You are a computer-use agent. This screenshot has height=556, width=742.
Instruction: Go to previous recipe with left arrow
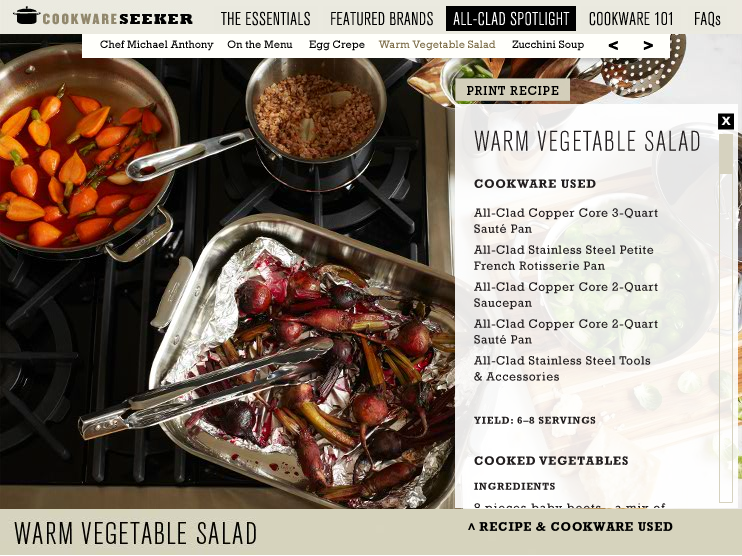pyautogui.click(x=613, y=45)
